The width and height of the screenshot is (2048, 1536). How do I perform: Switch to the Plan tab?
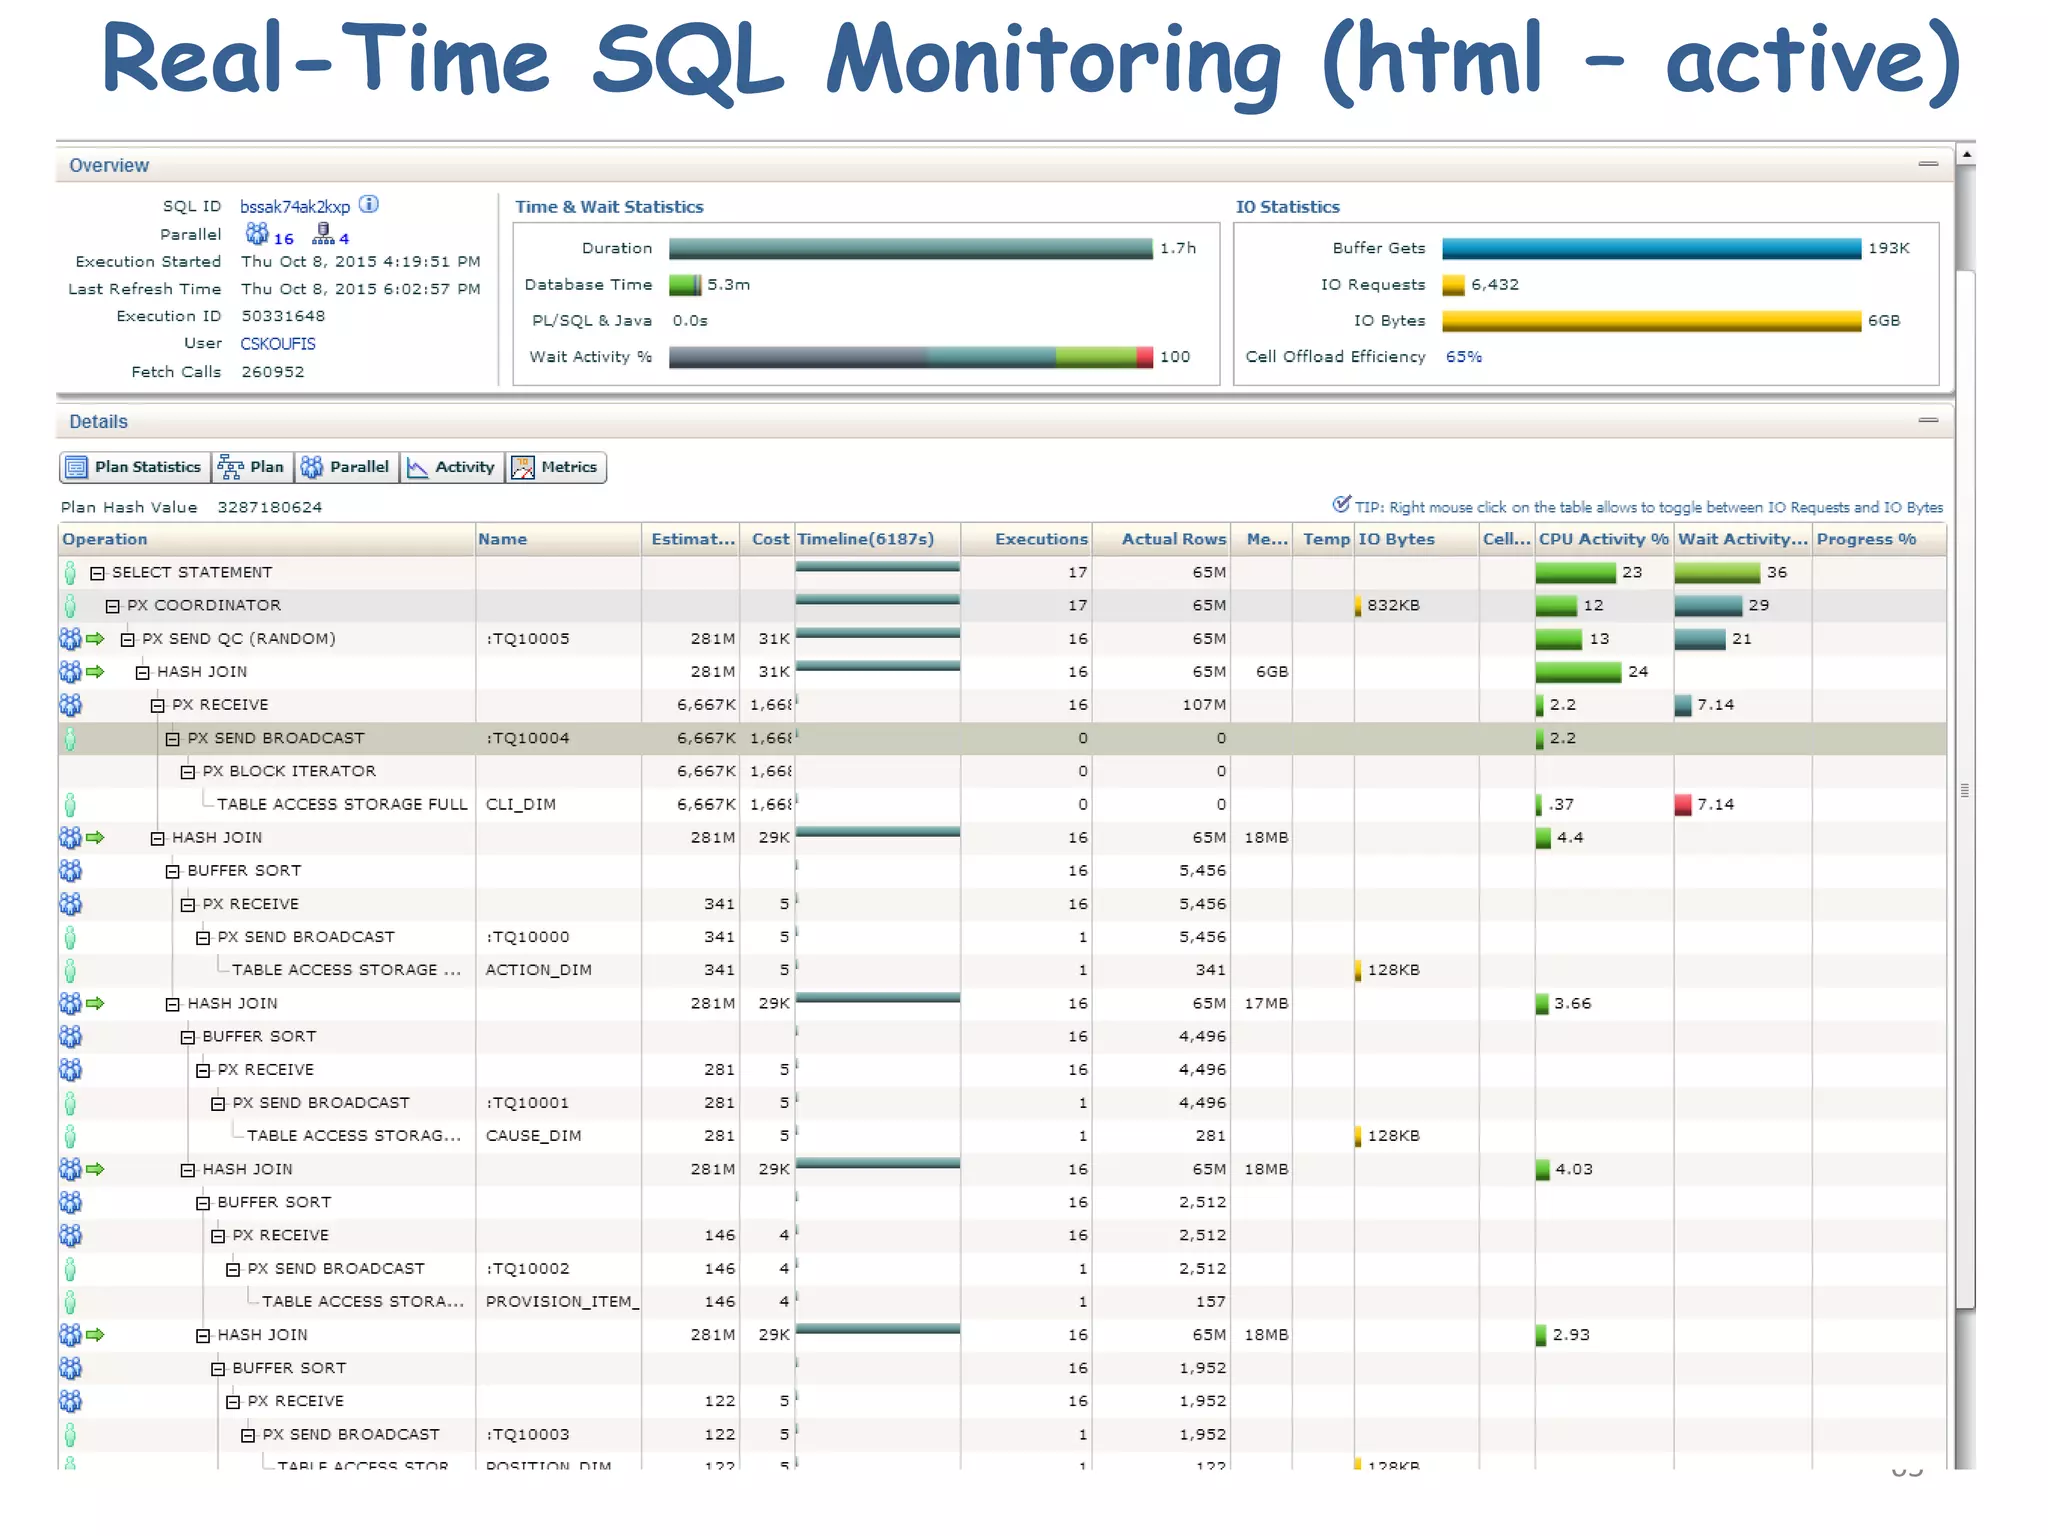coord(252,467)
